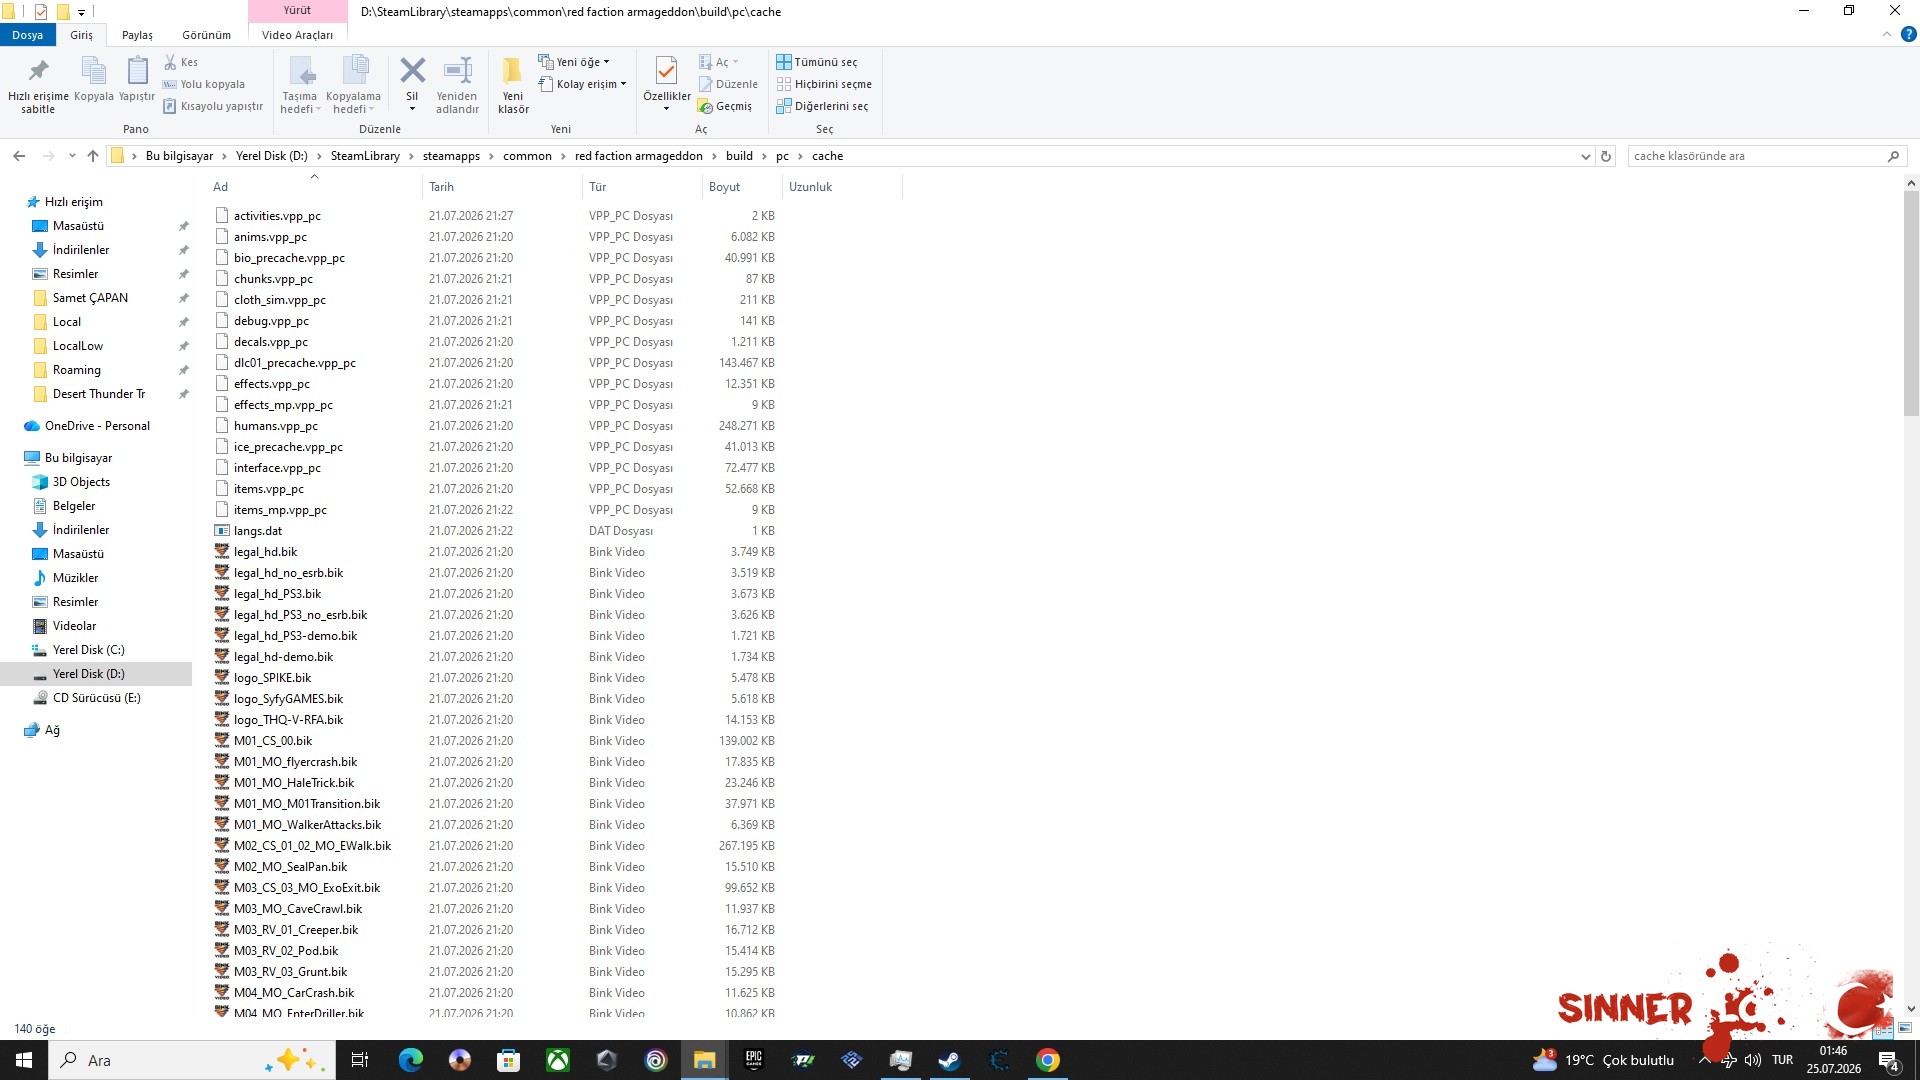
Task: Select file bio_precache.vpp_pc
Action: [x=289, y=258]
